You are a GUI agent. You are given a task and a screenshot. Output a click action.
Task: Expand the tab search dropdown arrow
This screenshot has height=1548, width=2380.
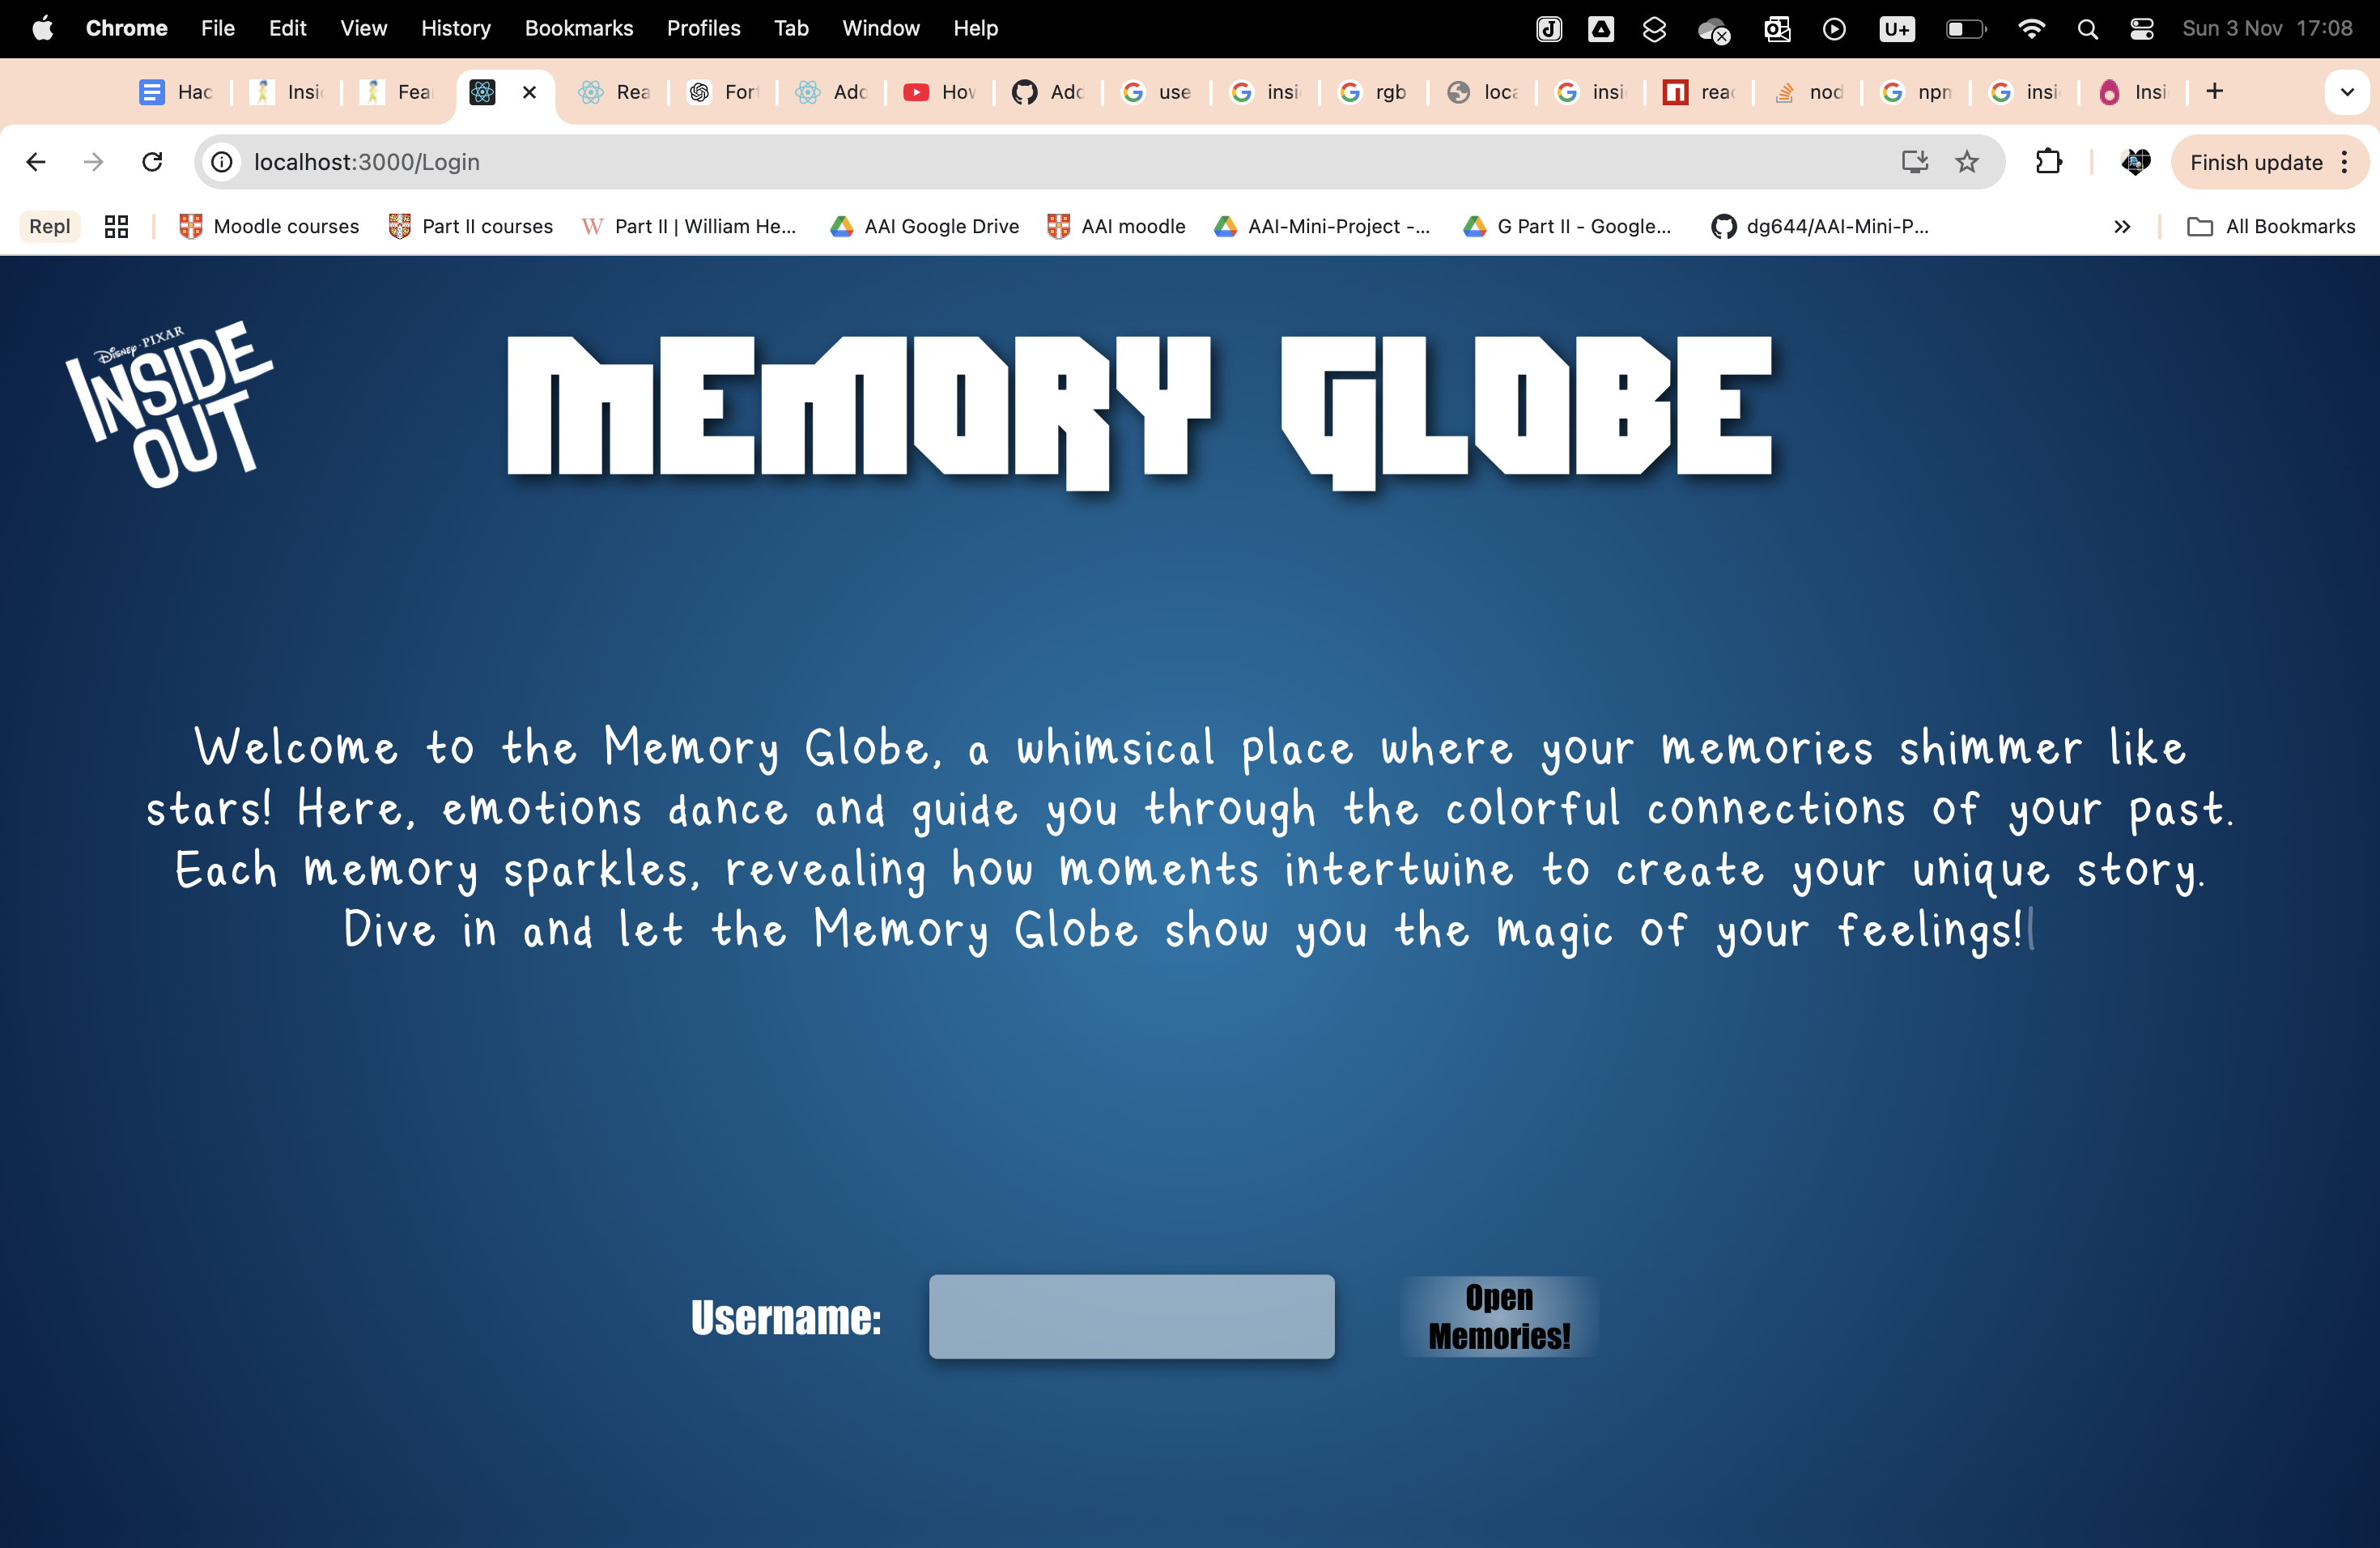tap(2346, 92)
